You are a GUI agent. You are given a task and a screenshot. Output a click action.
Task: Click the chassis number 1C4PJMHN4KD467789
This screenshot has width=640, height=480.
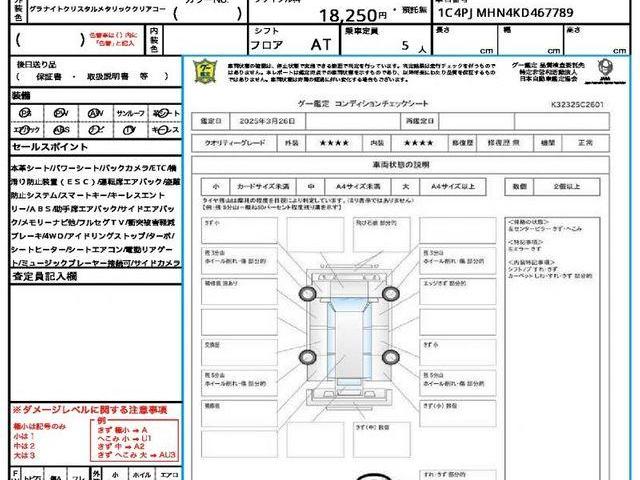coord(506,13)
